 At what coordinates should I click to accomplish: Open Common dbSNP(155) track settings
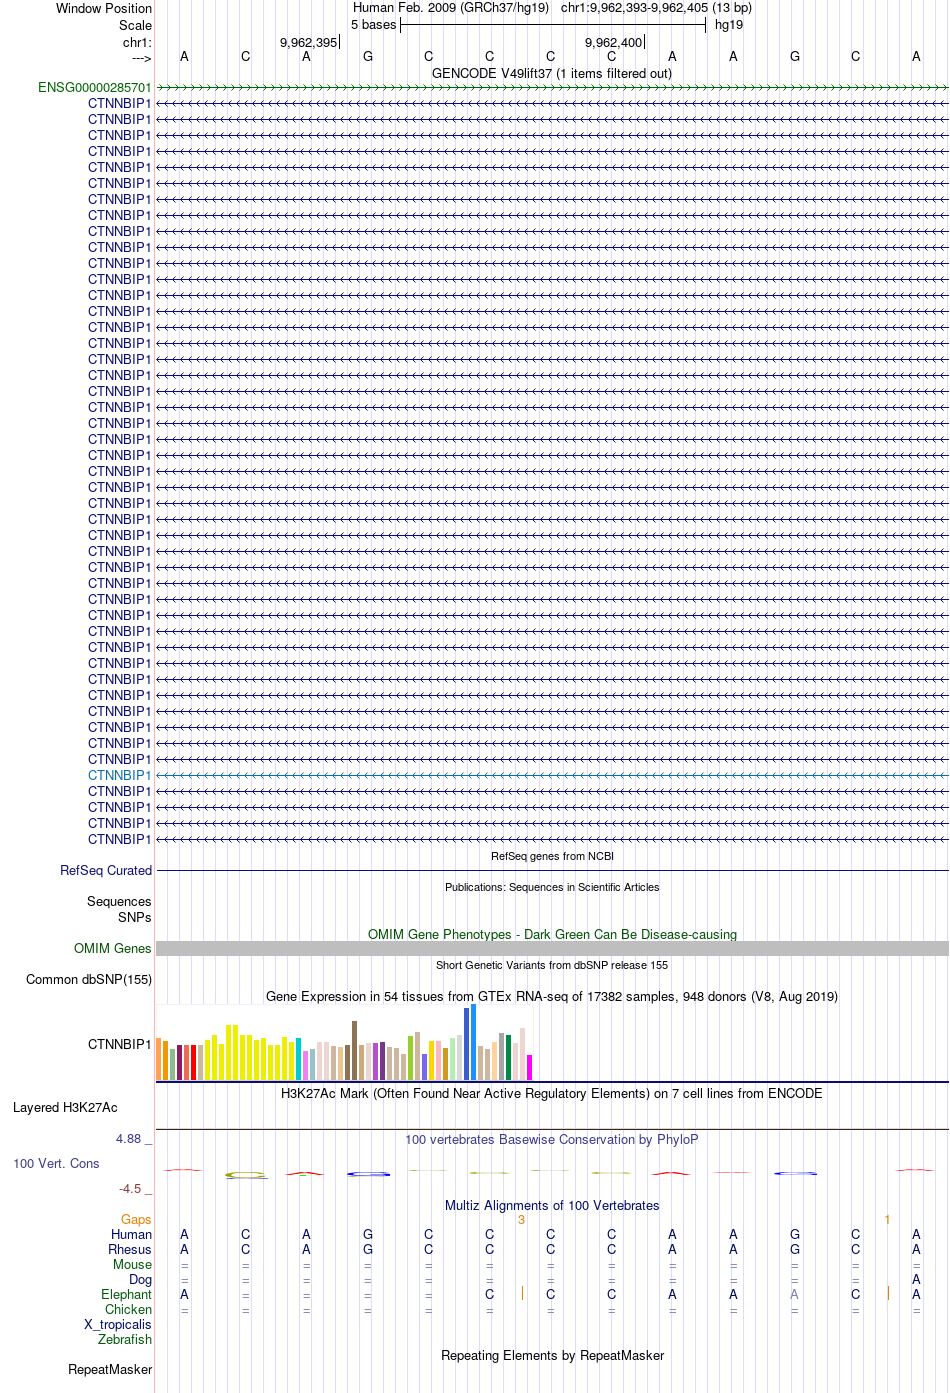tap(89, 979)
